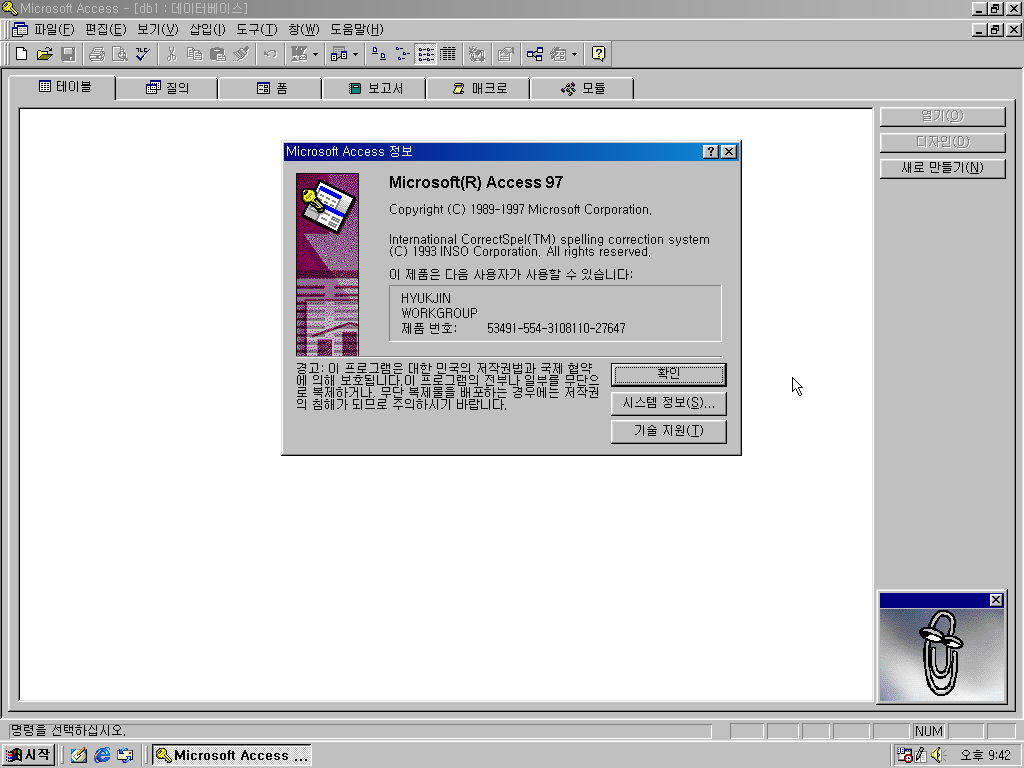Click the Format Painter brush icon
Image resolution: width=1024 pixels, height=768 pixels.
click(x=241, y=54)
